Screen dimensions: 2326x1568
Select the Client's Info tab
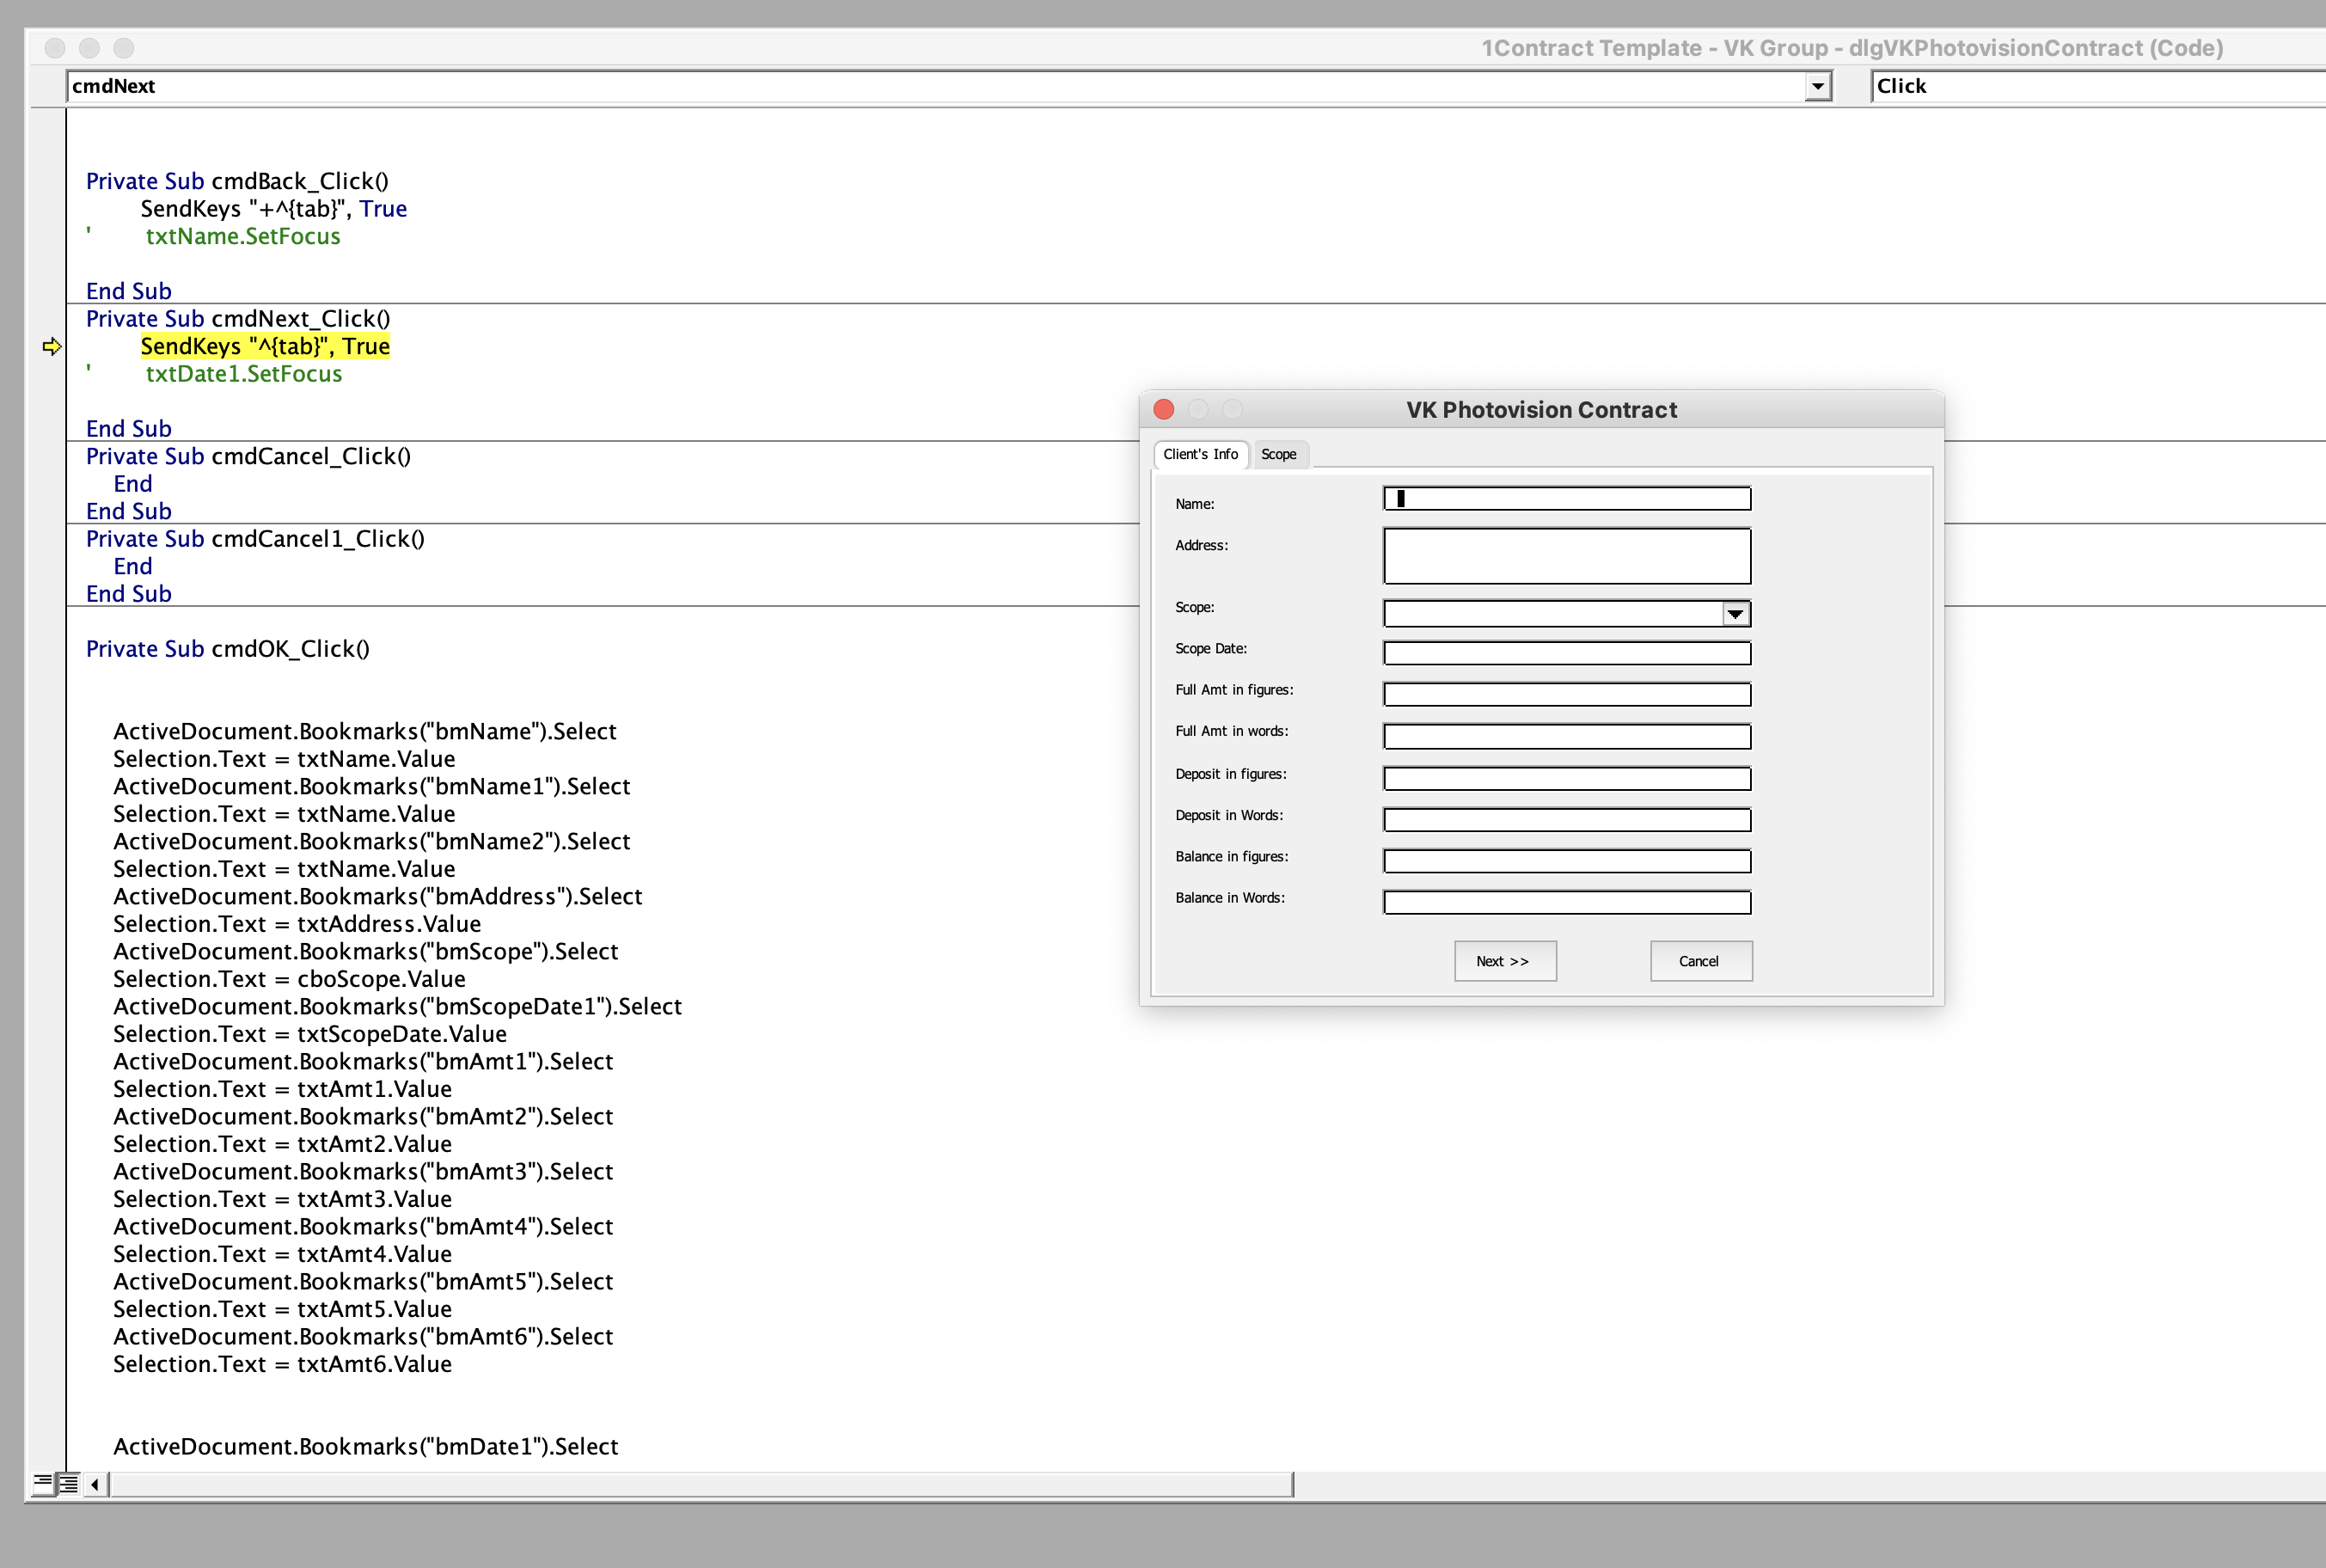[x=1200, y=454]
